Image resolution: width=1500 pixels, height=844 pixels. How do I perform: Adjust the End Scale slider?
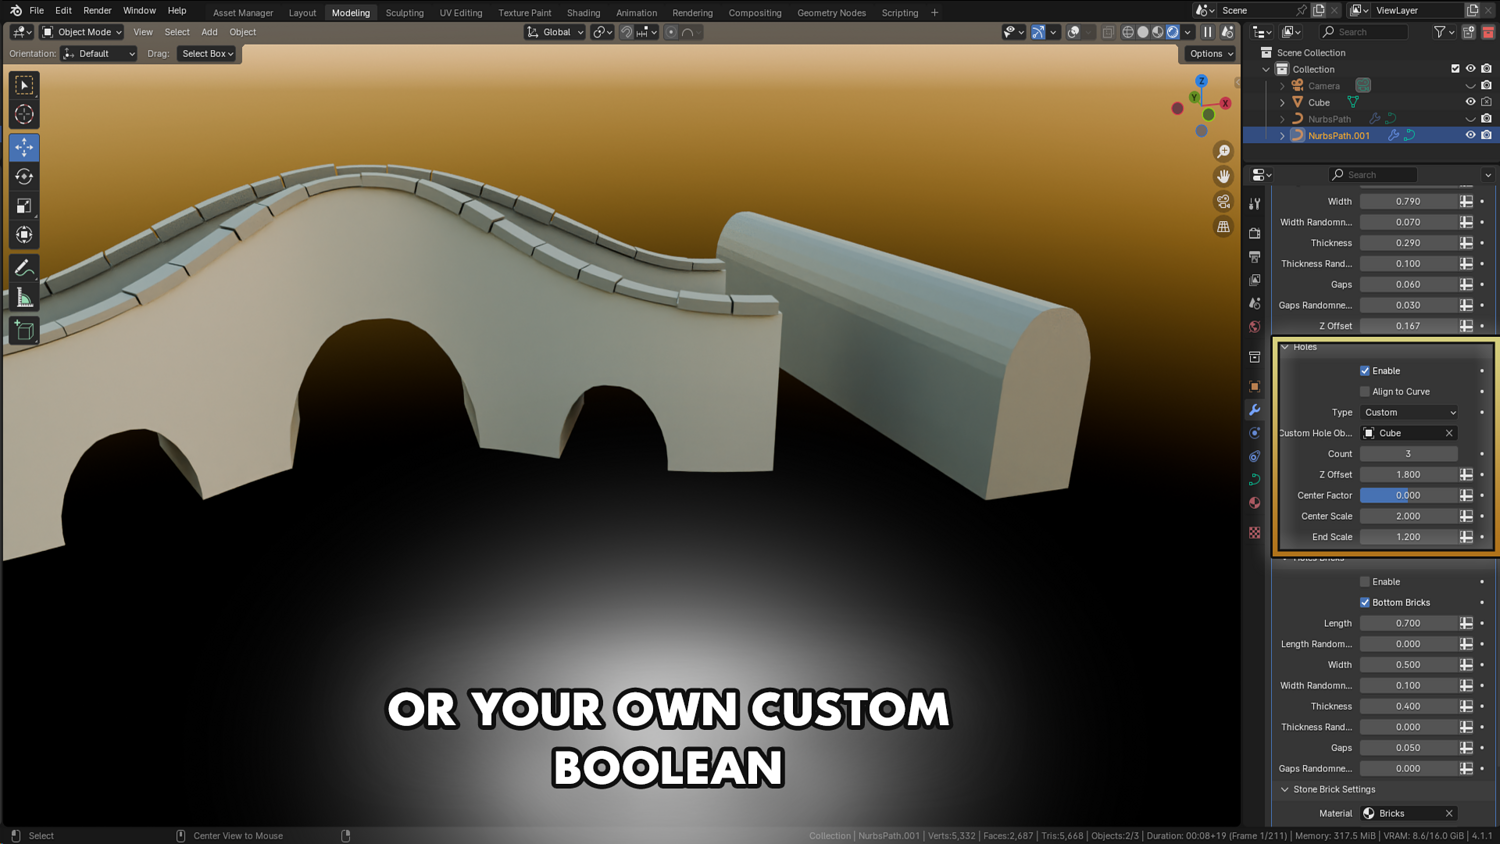[x=1408, y=537]
